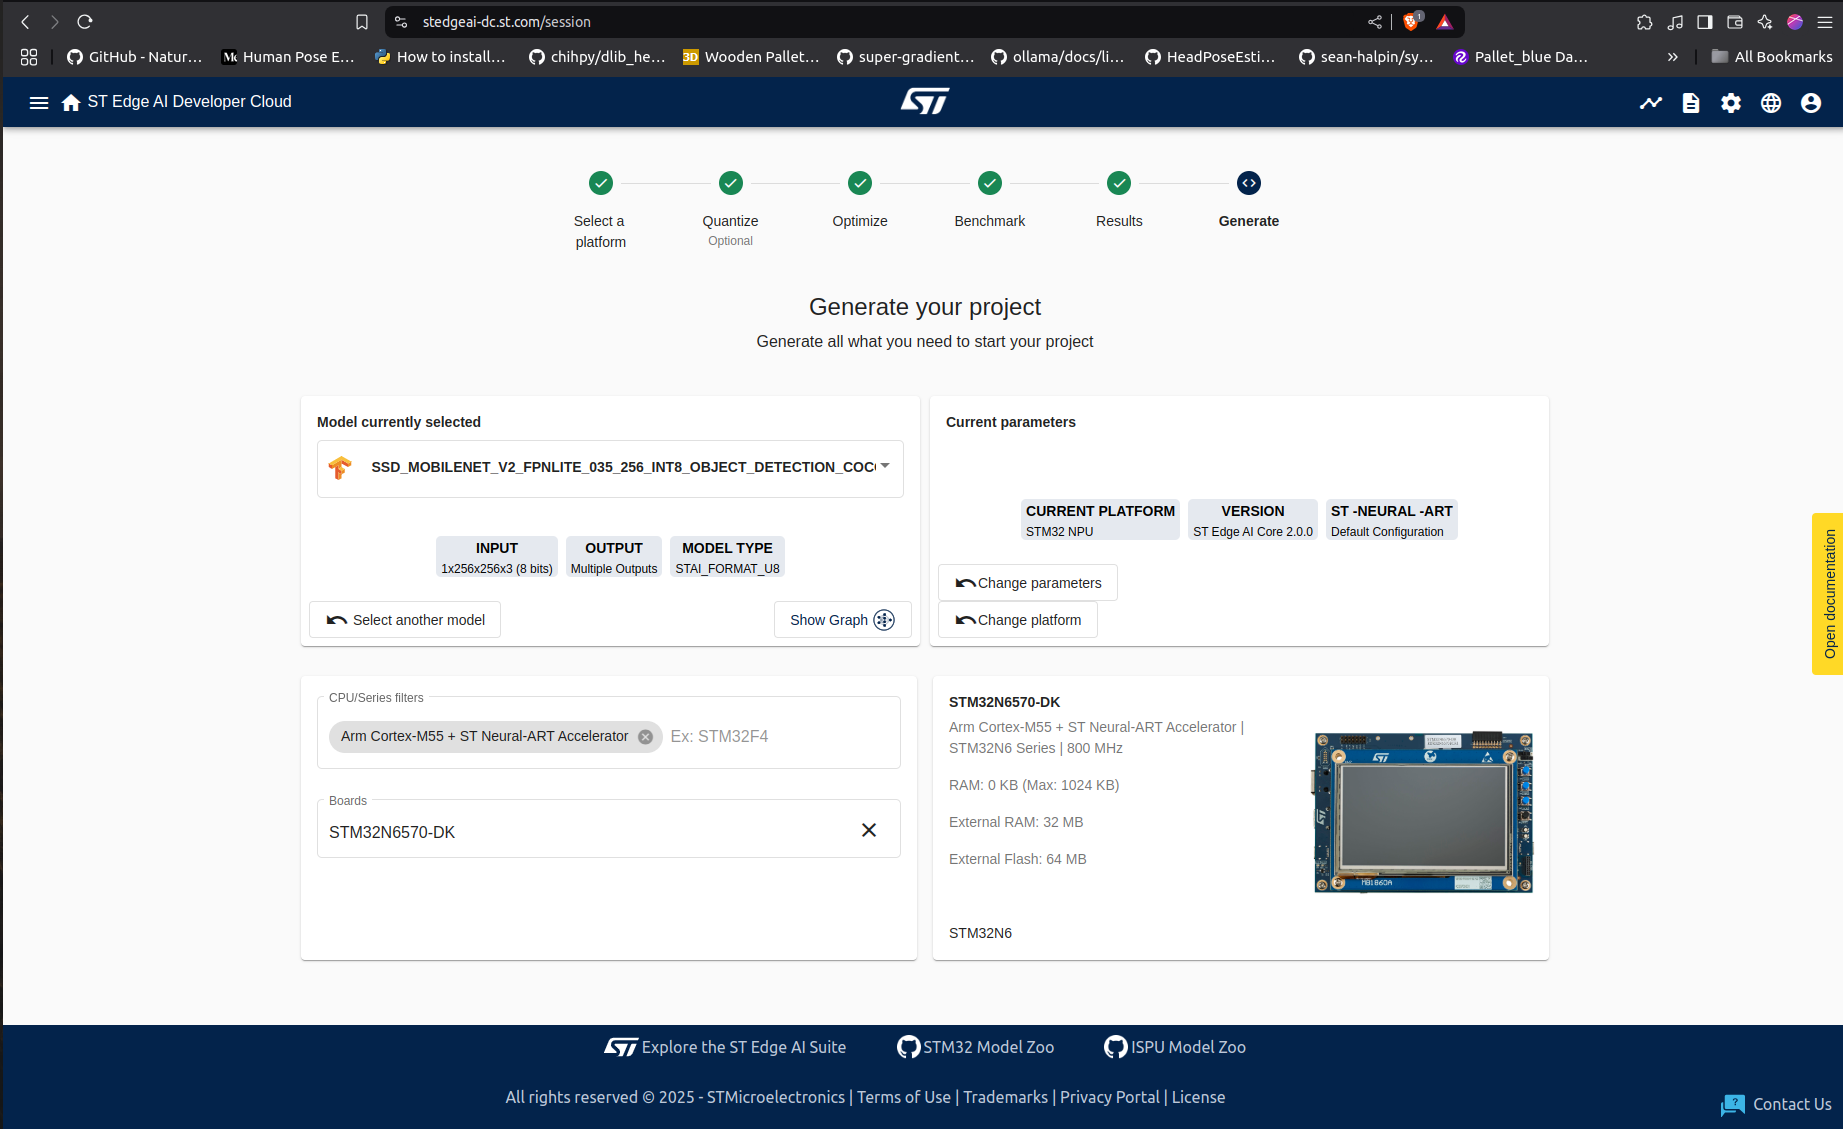Click the completed Benchmark step checkmark
The image size is (1843, 1129).
[989, 183]
